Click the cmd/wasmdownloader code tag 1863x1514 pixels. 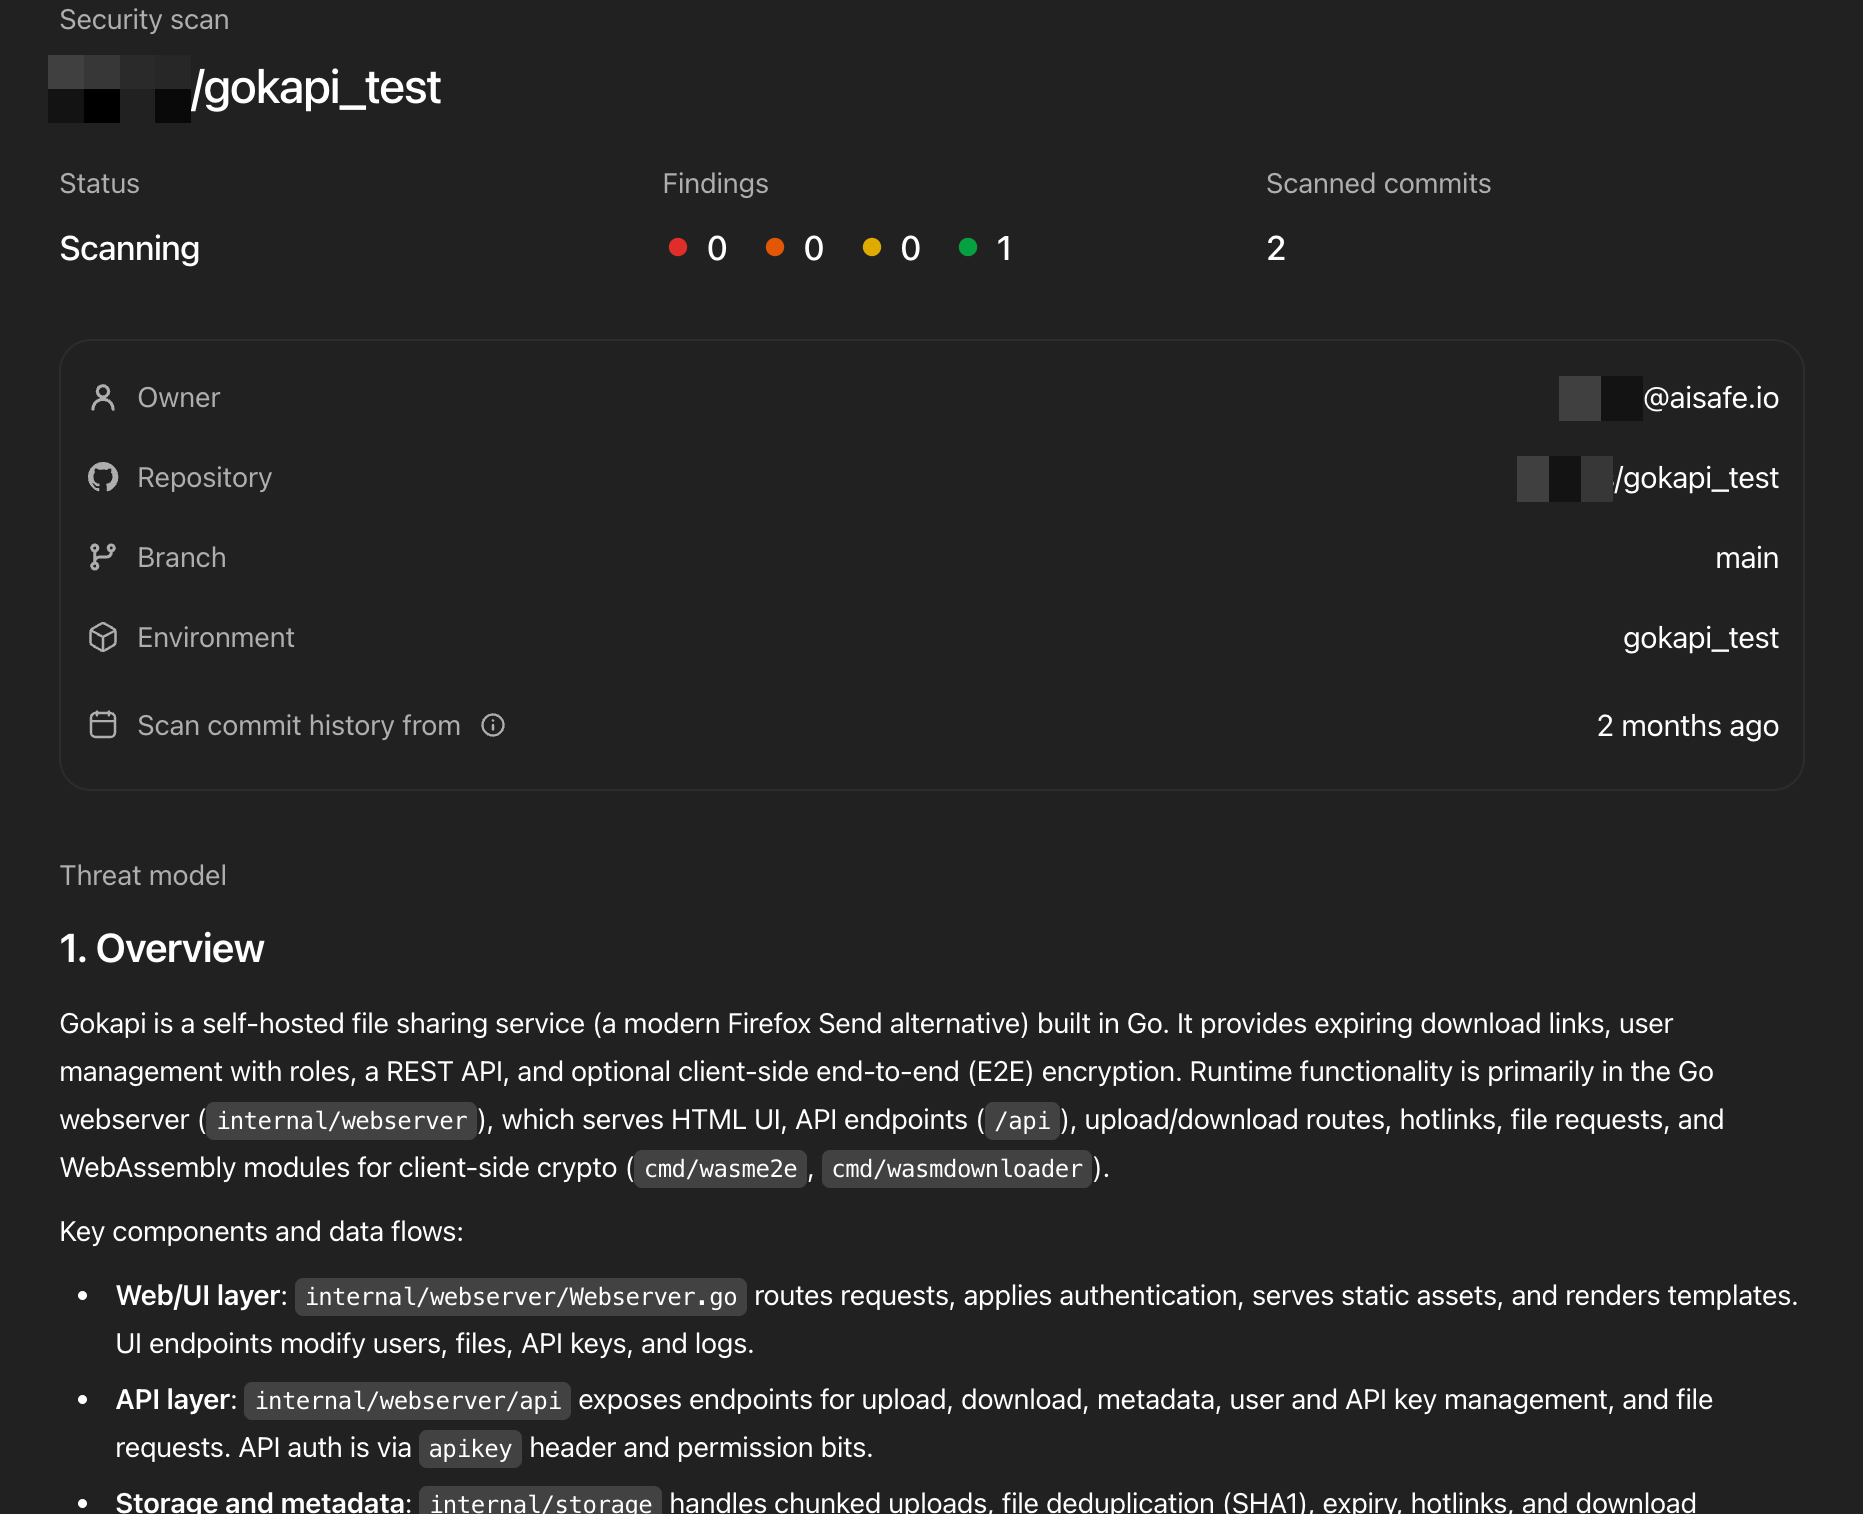tap(957, 1169)
